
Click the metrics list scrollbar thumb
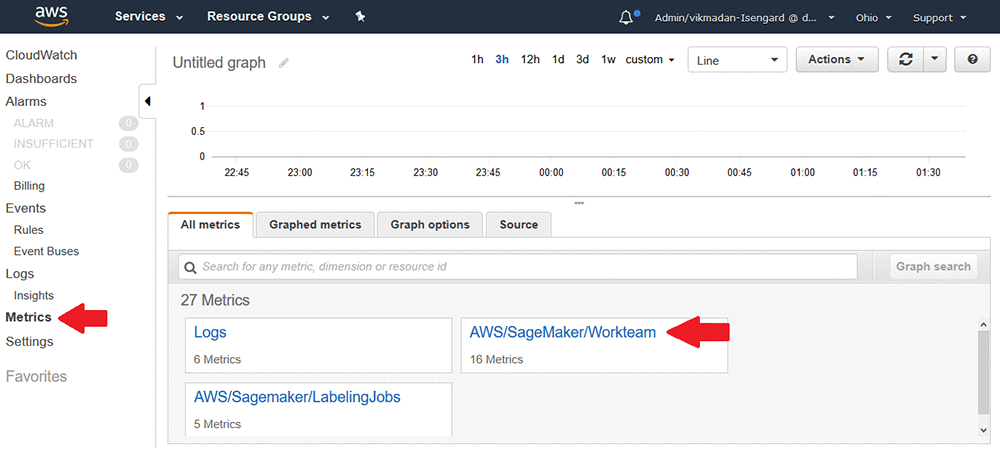pyautogui.click(x=983, y=374)
